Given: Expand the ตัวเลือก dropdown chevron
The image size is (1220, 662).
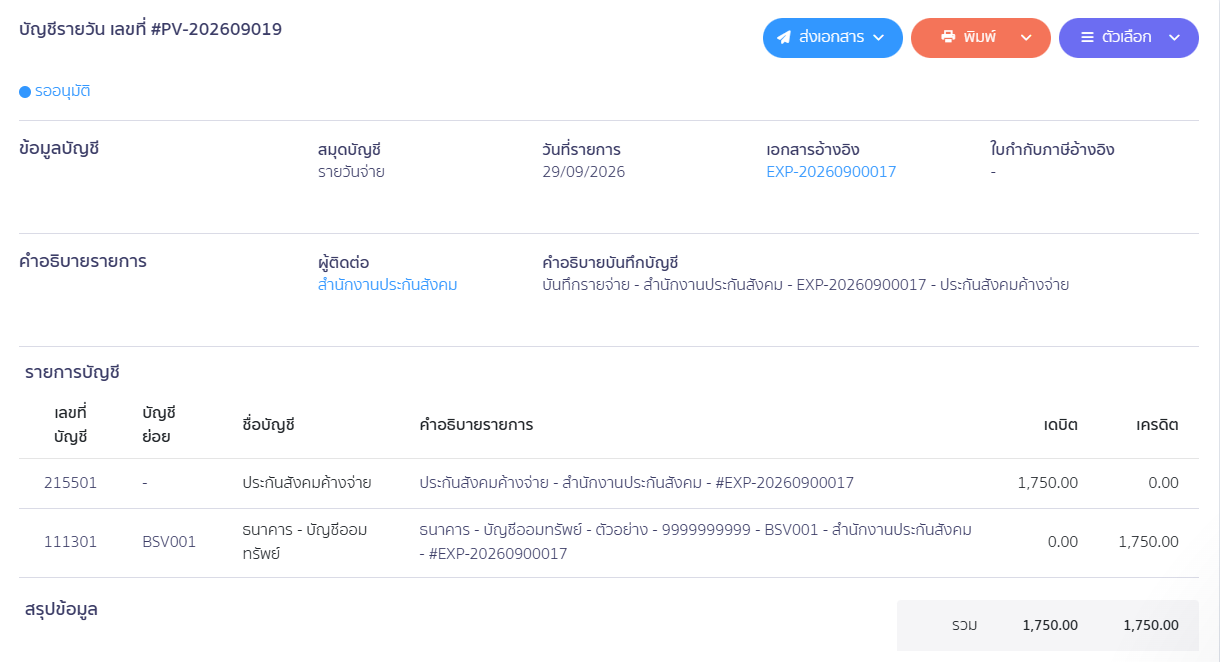Looking at the screenshot, I should [x=1174, y=38].
